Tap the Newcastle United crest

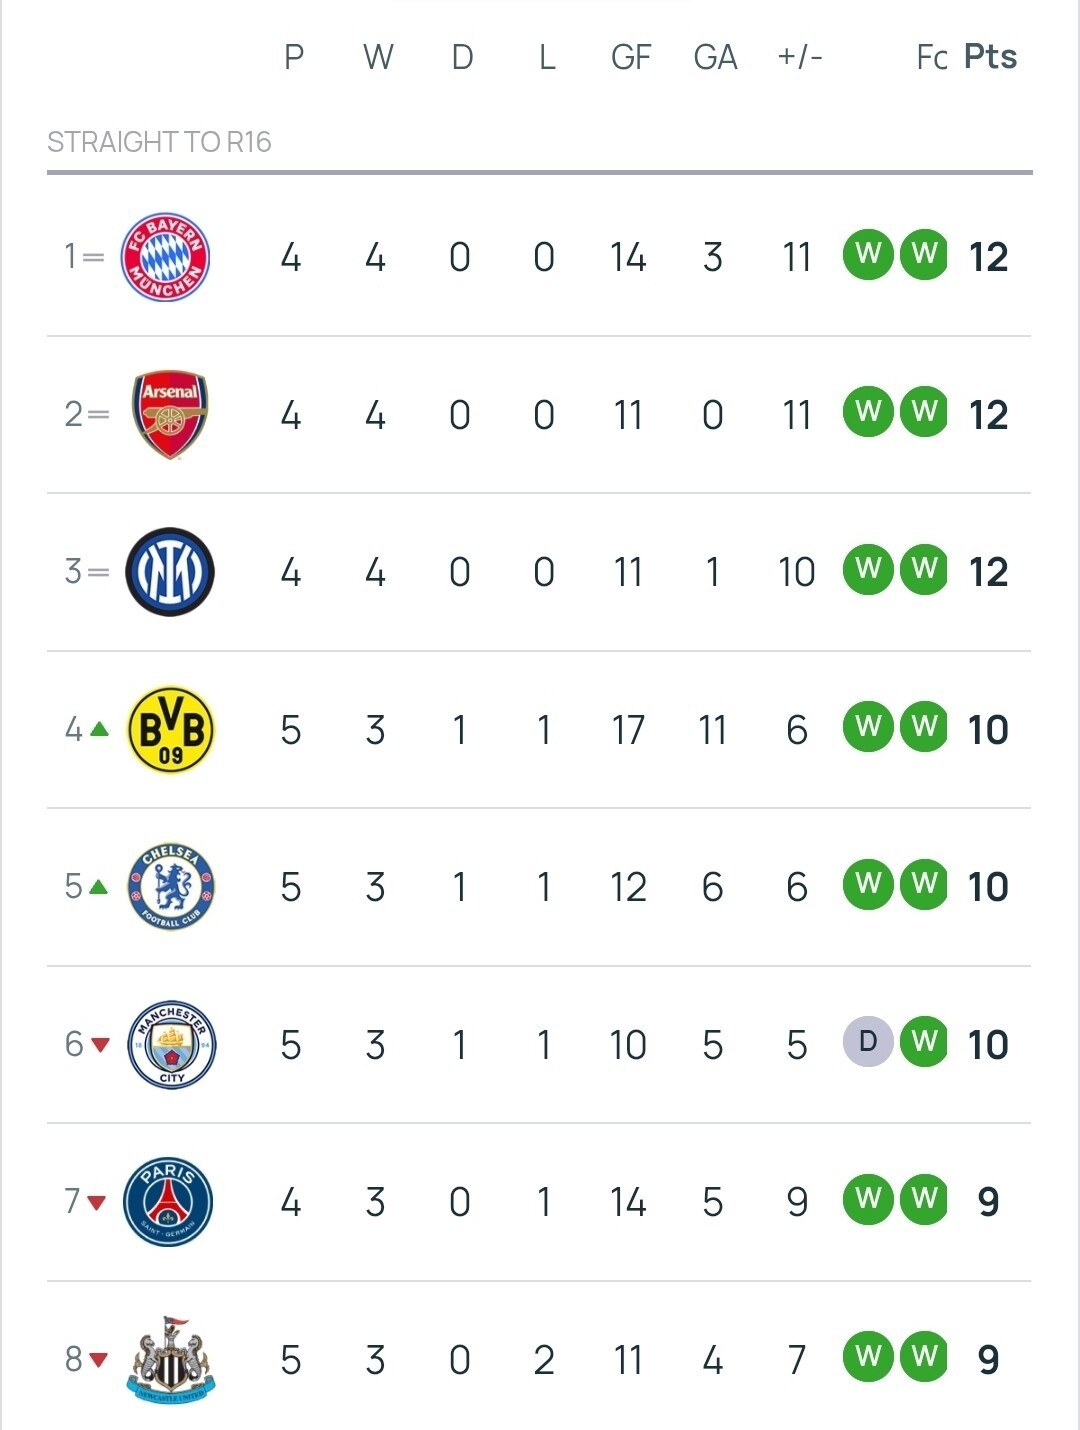click(x=171, y=1359)
